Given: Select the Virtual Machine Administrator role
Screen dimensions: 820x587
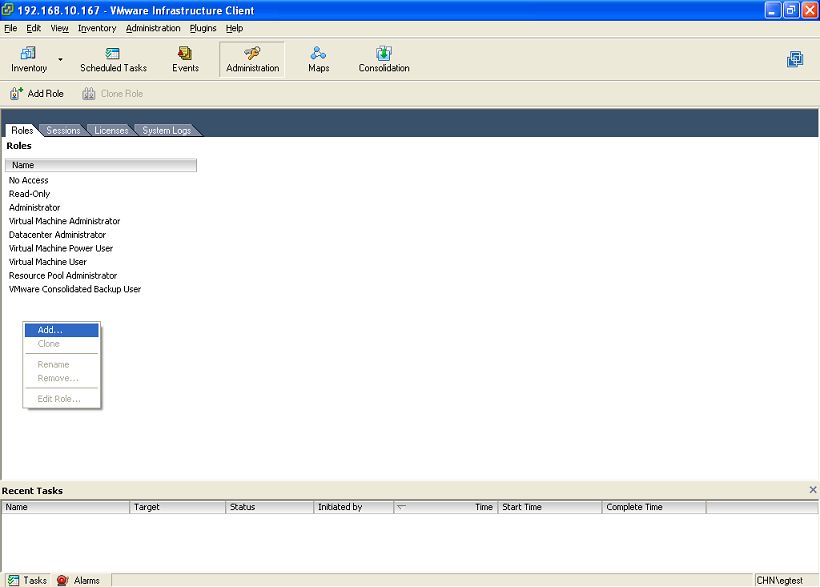Looking at the screenshot, I should (x=64, y=221).
